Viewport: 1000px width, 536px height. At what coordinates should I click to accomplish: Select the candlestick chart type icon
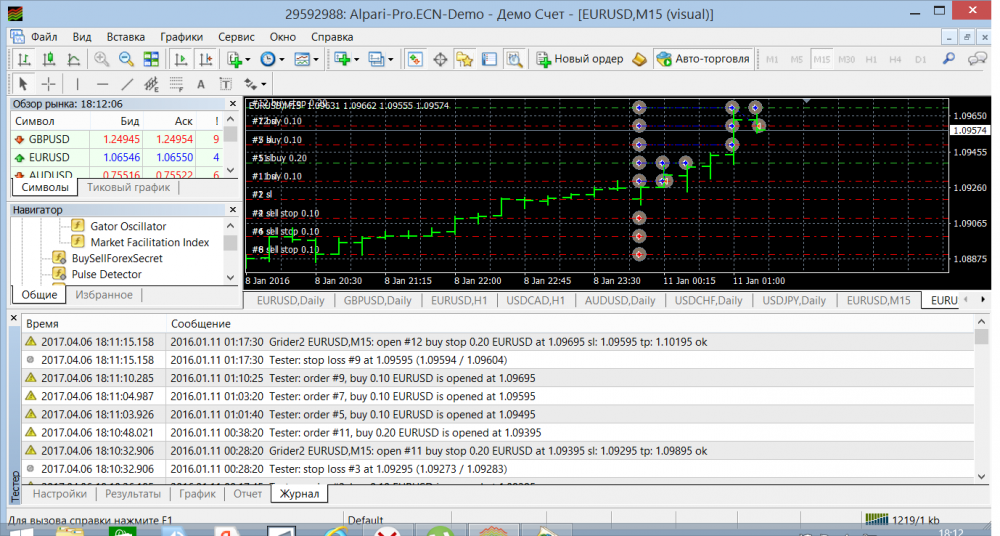pos(48,59)
